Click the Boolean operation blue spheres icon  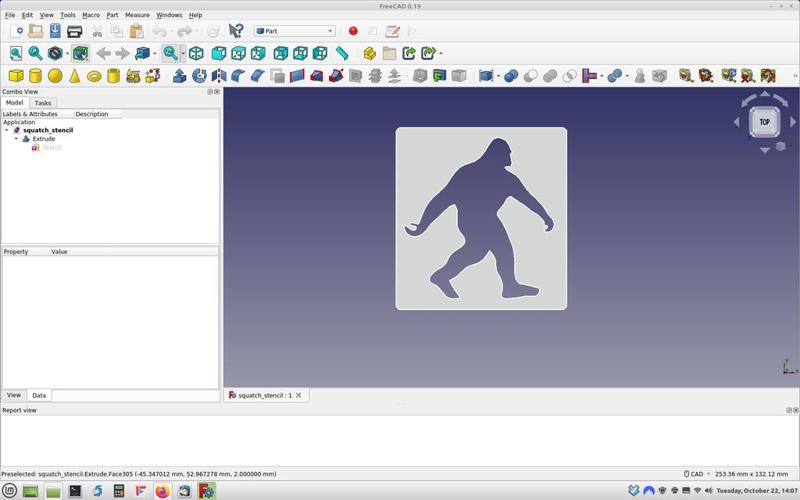coord(511,76)
